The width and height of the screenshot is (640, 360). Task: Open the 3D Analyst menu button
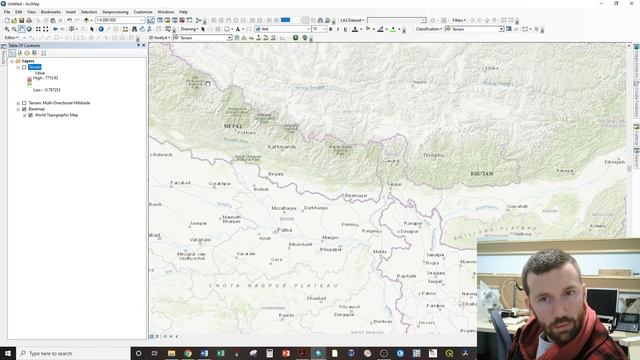click(x=159, y=38)
